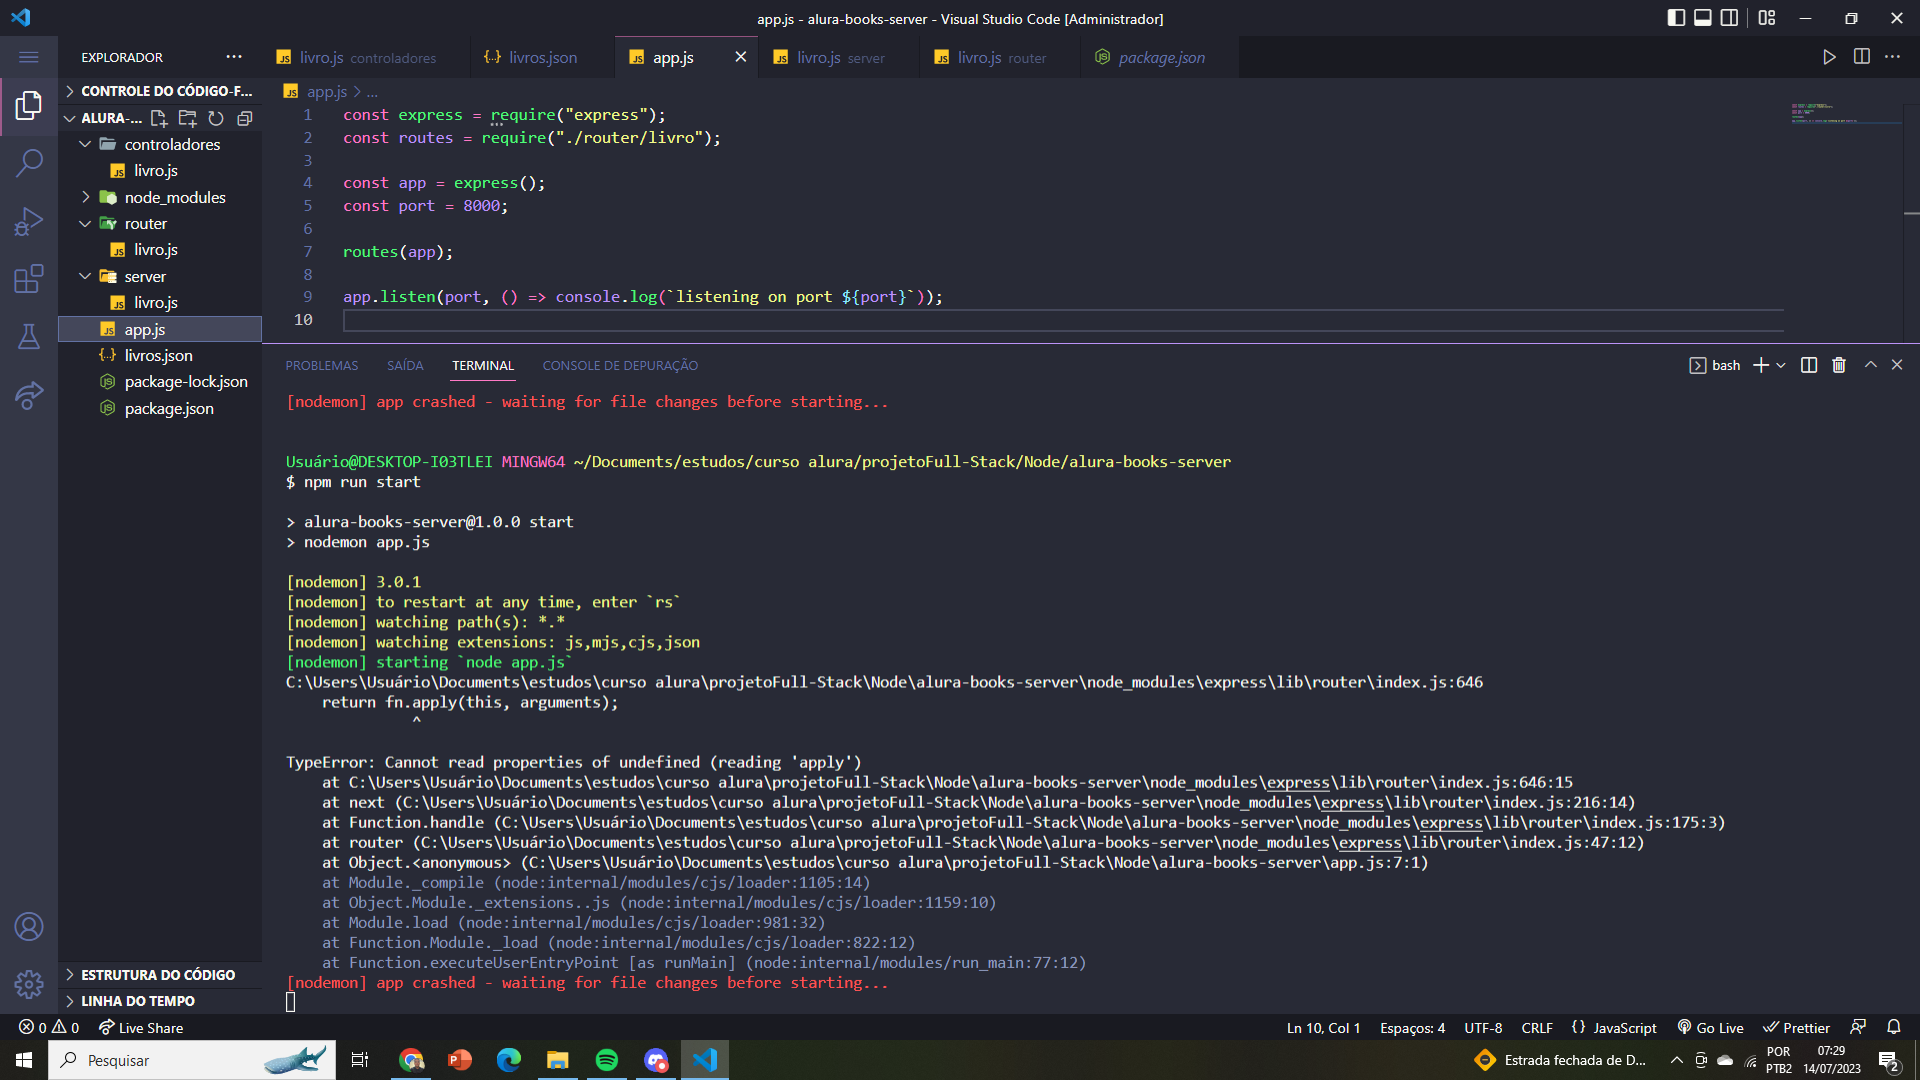Click Go Live in status bar
Screen dimensions: 1920x1080
coord(1710,1027)
